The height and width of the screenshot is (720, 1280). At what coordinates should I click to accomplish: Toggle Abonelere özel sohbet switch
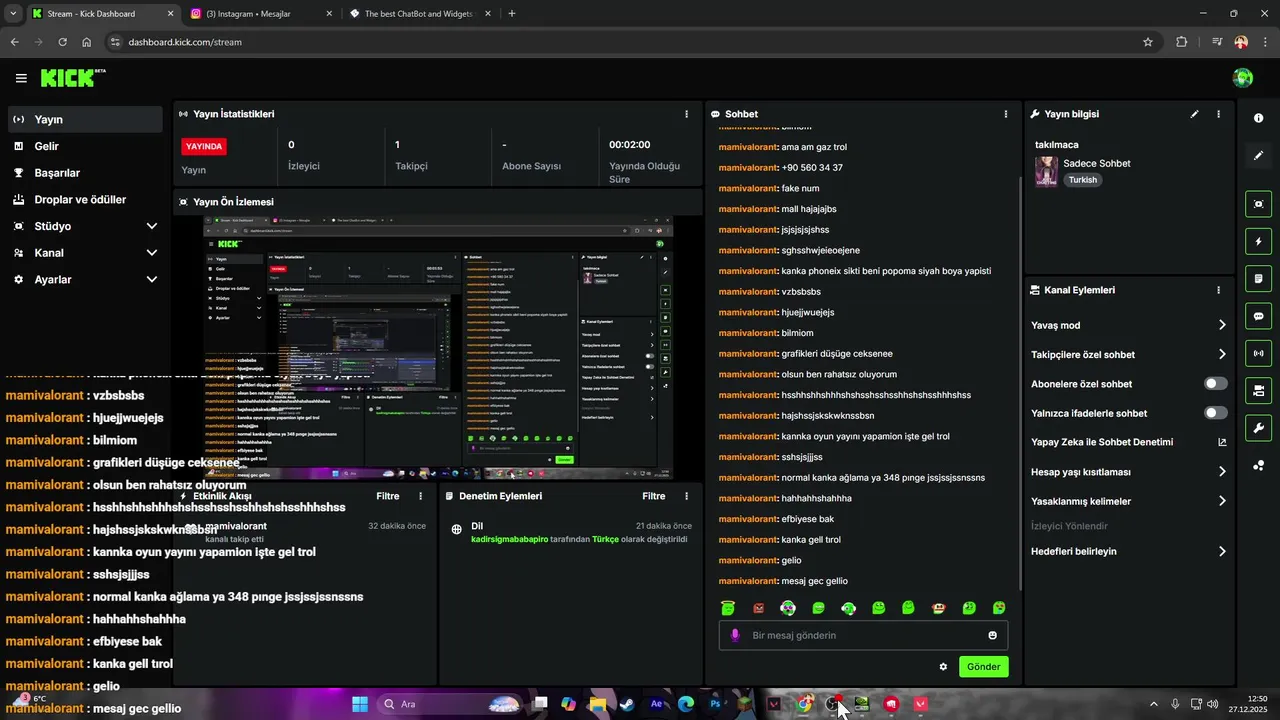coord(1216,384)
